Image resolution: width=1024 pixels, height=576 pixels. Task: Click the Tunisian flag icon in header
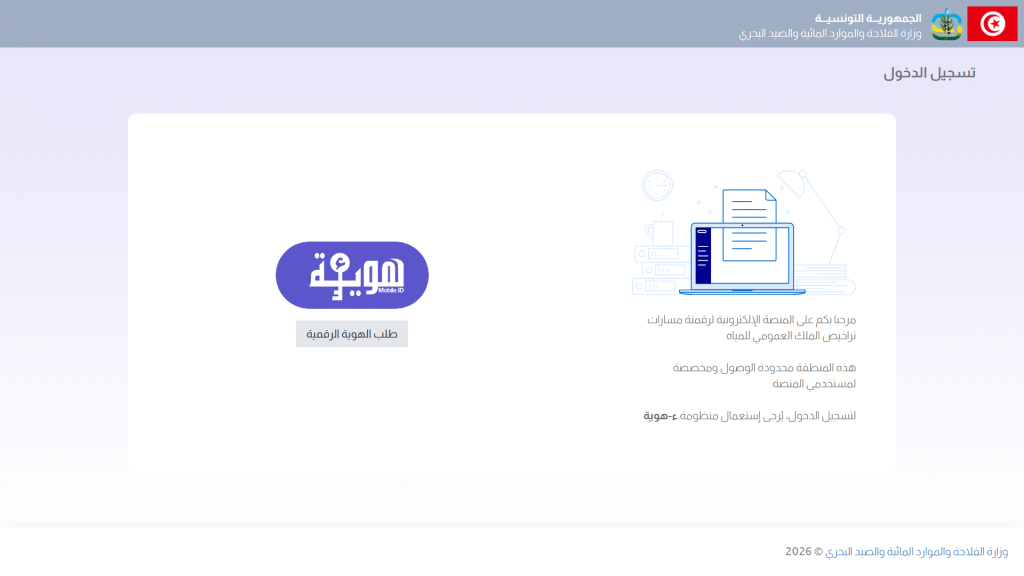tap(991, 24)
